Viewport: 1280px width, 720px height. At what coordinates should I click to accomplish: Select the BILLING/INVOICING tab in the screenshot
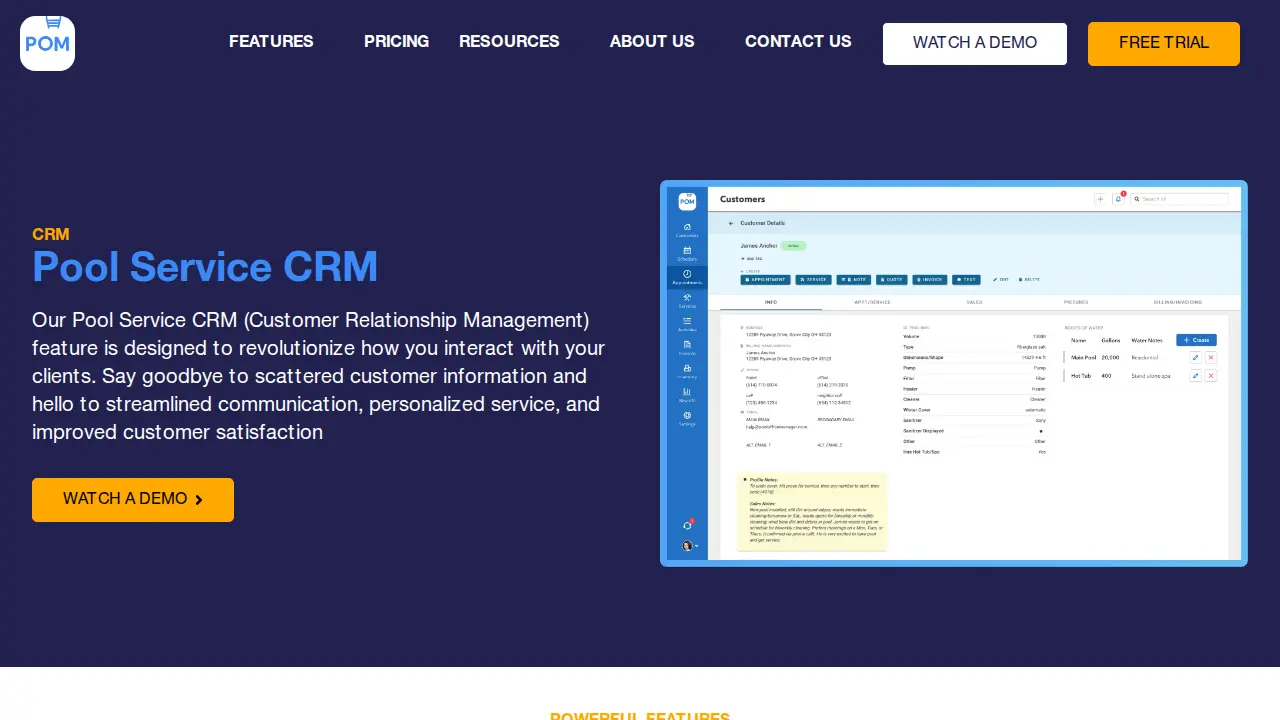(1178, 302)
